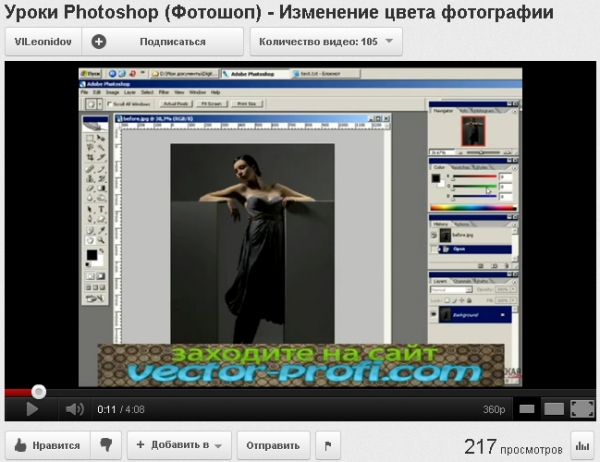Open layer blend mode Normal dropdown
This screenshot has height=462, width=600.
point(452,290)
